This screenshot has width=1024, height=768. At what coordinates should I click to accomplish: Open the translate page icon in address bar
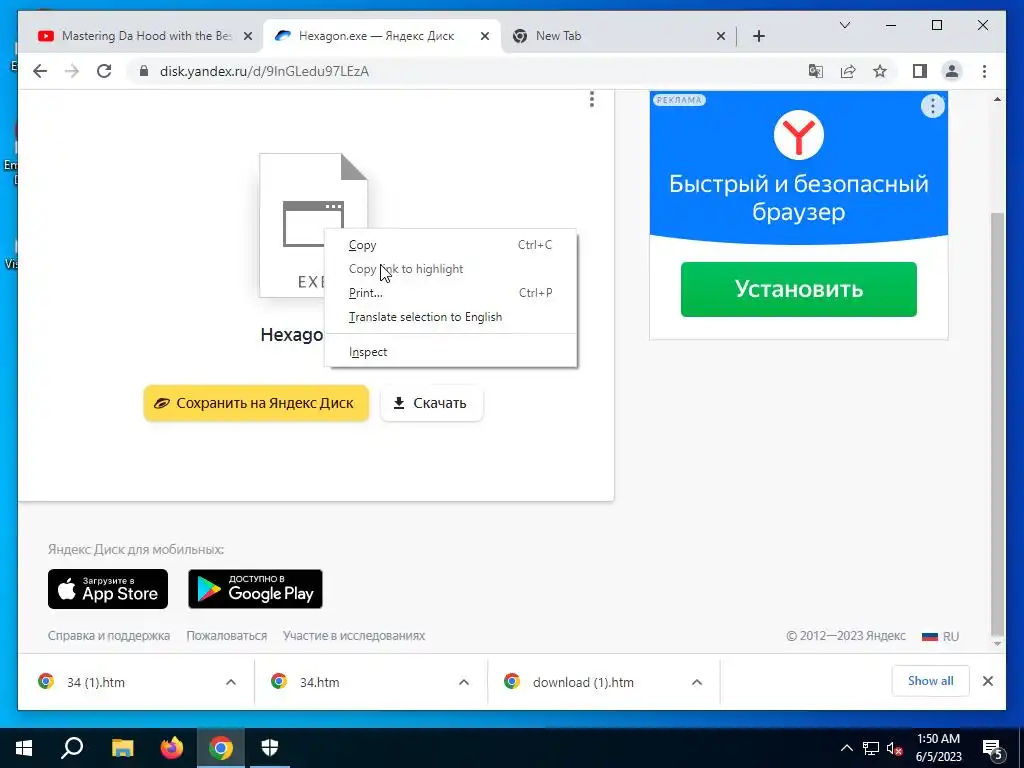coord(816,71)
